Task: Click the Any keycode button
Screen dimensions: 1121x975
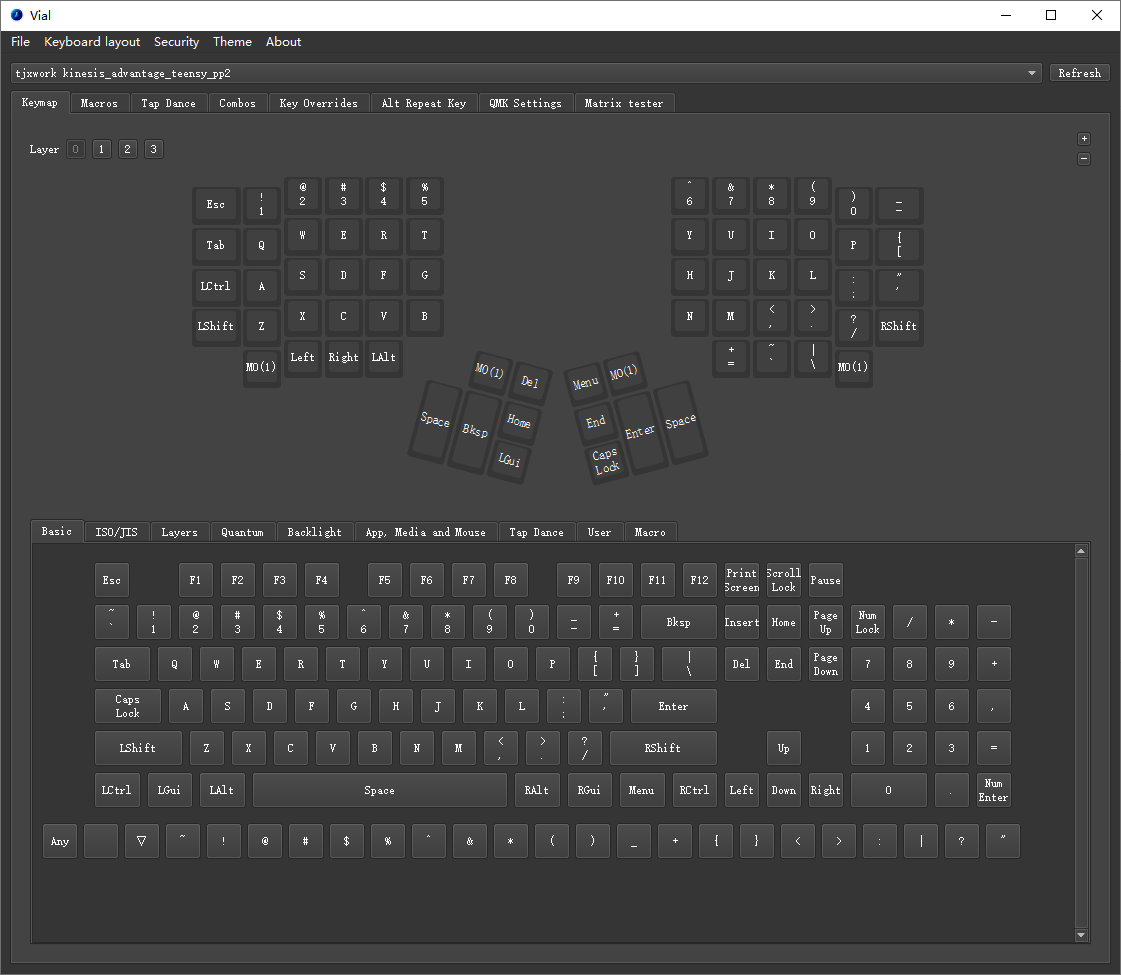Action: point(60,841)
